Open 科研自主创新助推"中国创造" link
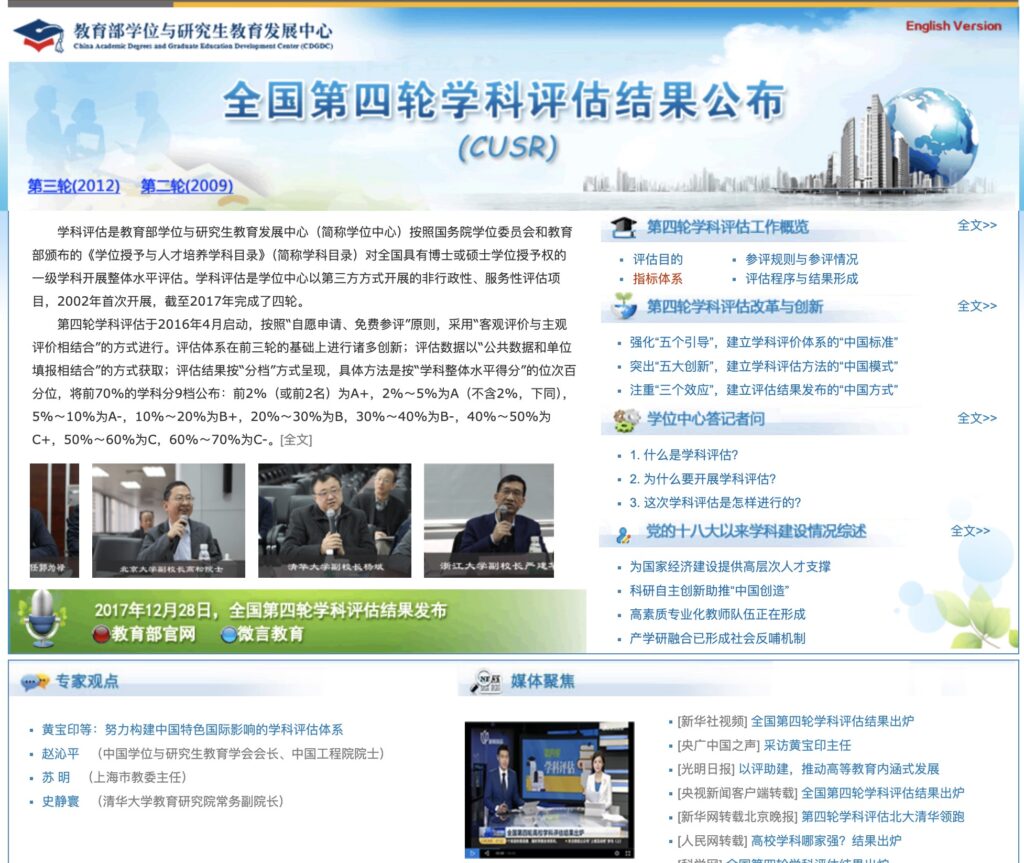Image resolution: width=1024 pixels, height=863 pixels. [x=709, y=591]
